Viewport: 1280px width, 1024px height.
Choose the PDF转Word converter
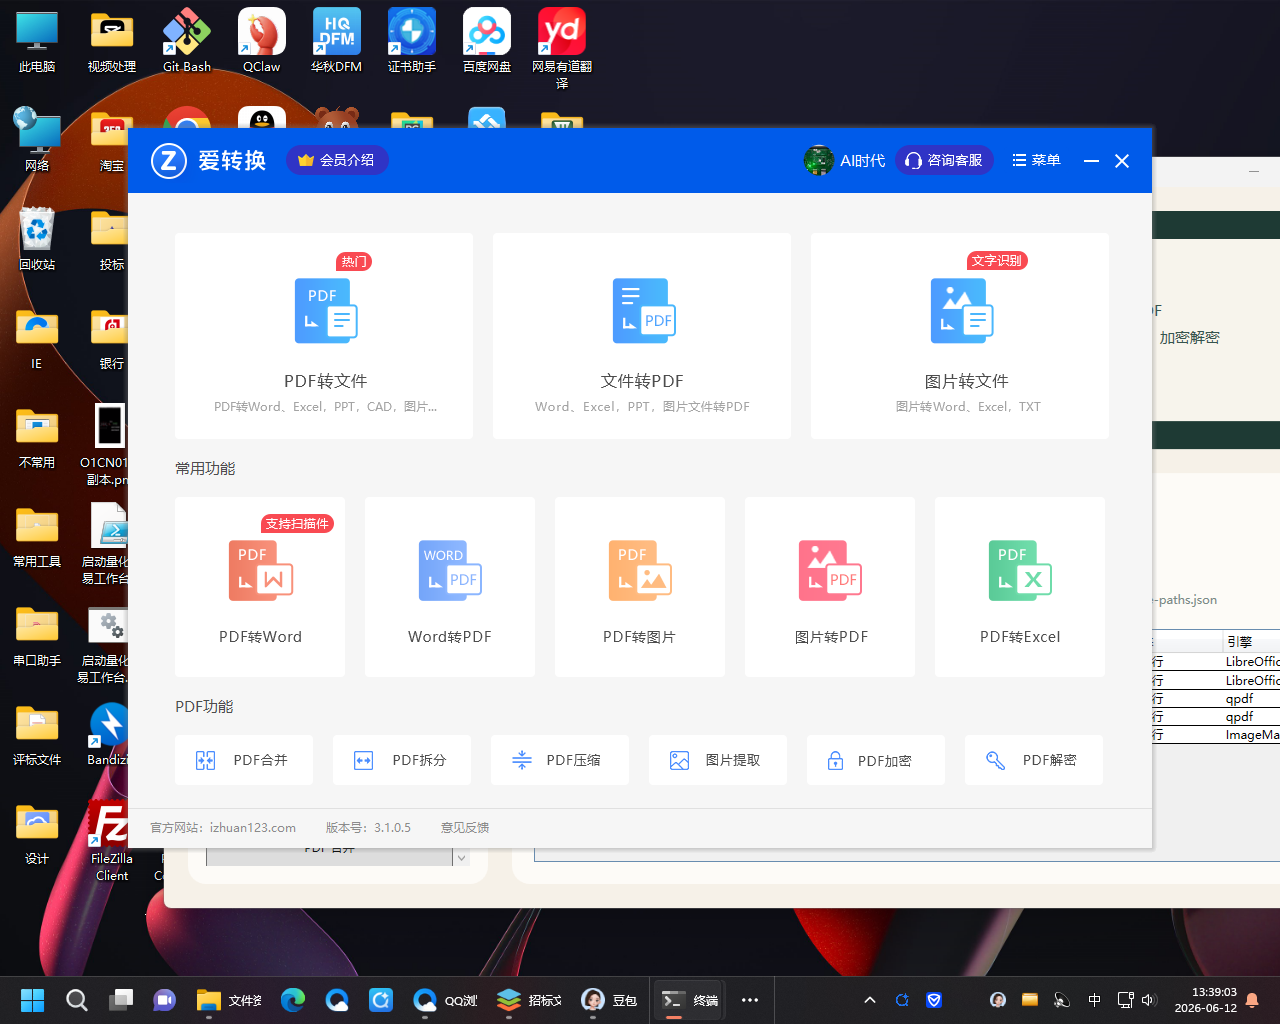click(260, 587)
